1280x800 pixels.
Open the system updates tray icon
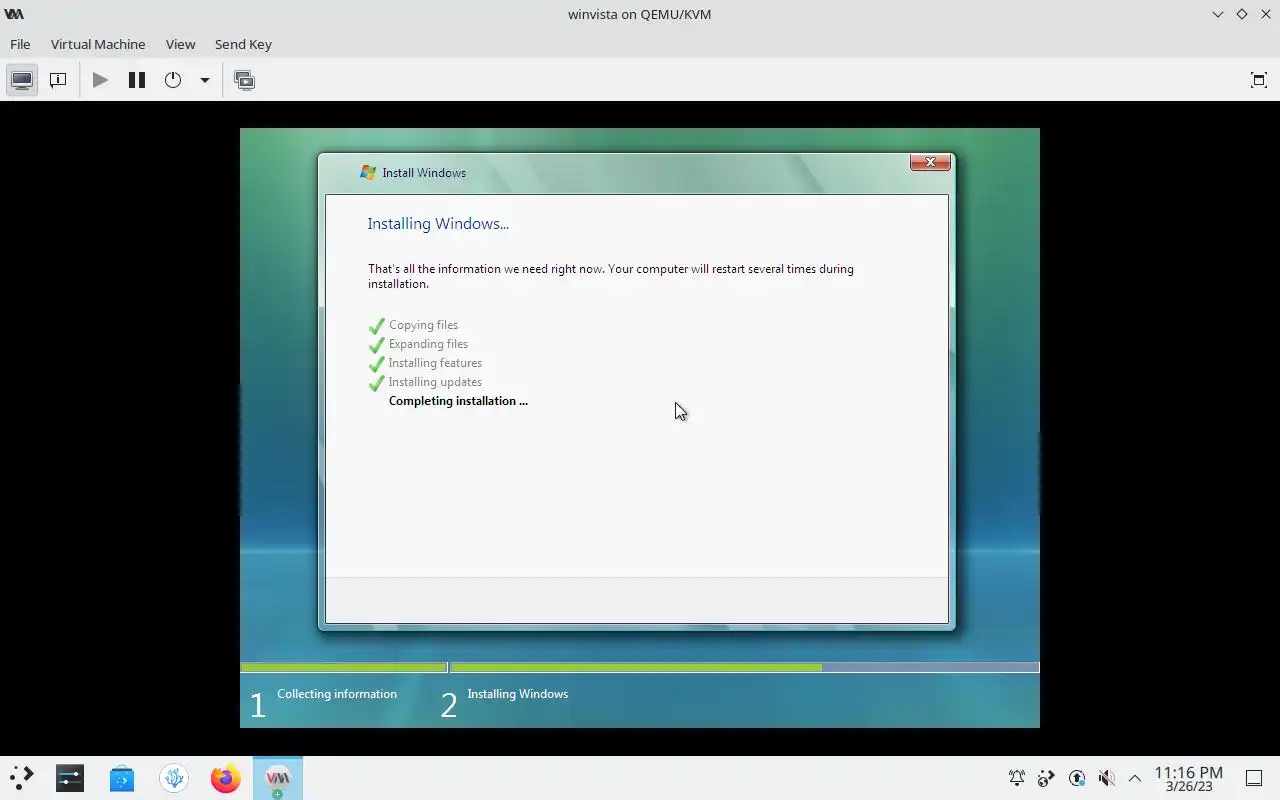click(x=1076, y=778)
